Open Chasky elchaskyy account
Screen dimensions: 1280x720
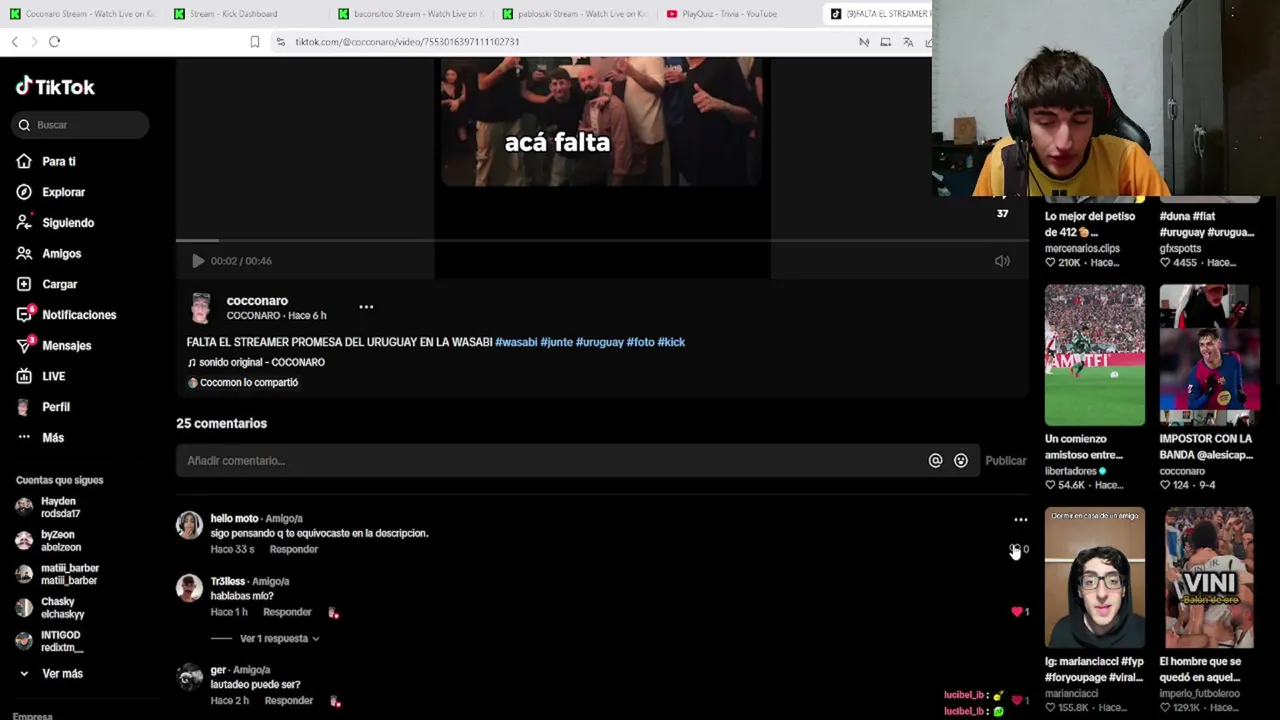pyautogui.click(x=62, y=608)
